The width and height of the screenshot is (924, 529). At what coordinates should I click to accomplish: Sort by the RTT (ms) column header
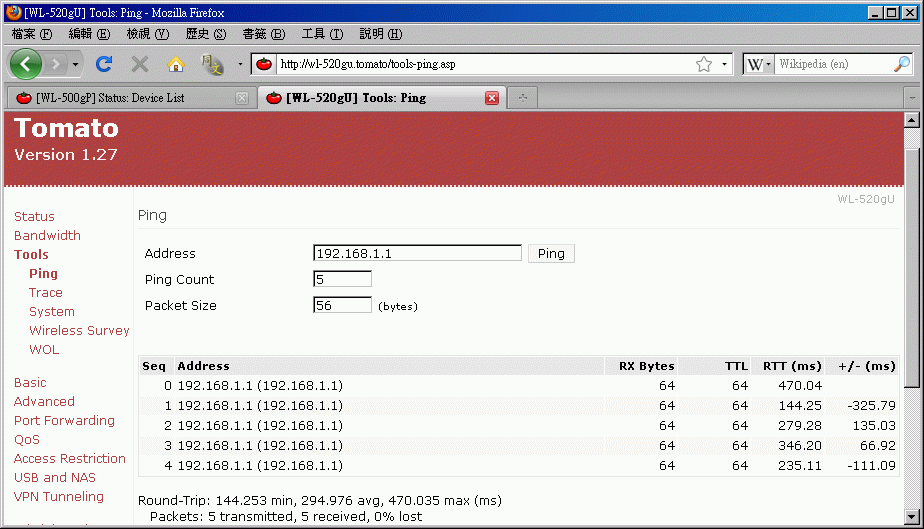click(x=788, y=366)
